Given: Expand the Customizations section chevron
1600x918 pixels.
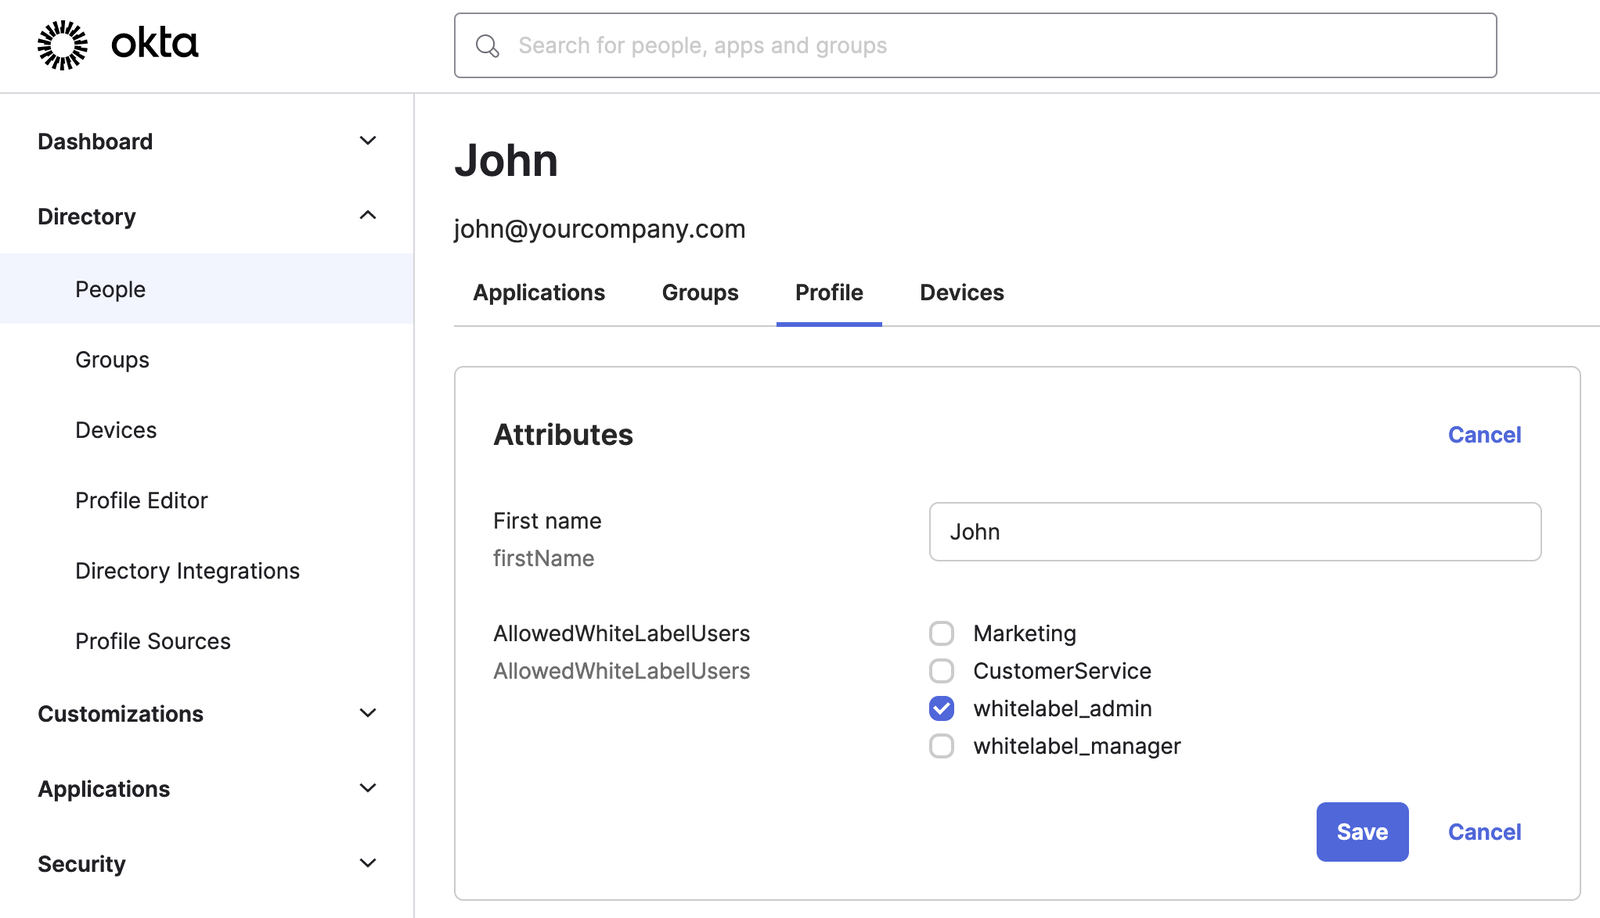Looking at the screenshot, I should click(368, 713).
